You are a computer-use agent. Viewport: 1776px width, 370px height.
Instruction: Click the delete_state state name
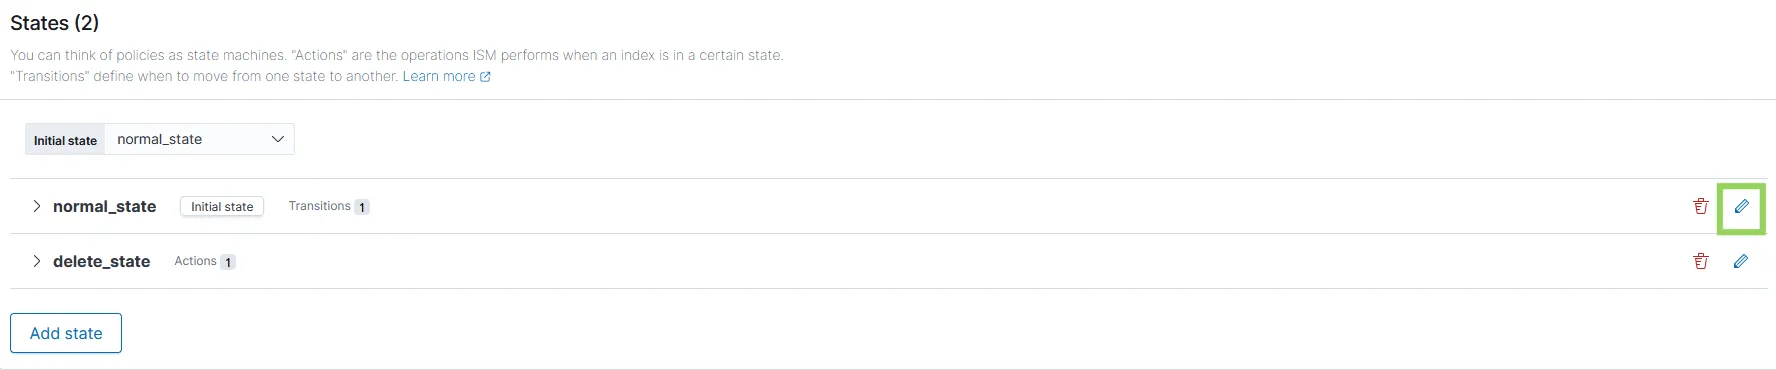tap(101, 261)
